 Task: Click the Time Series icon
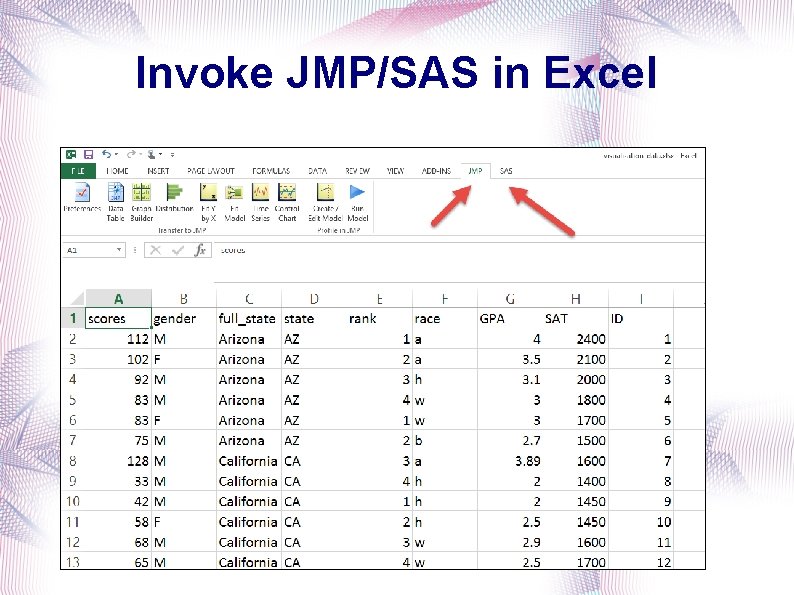pyautogui.click(x=260, y=203)
